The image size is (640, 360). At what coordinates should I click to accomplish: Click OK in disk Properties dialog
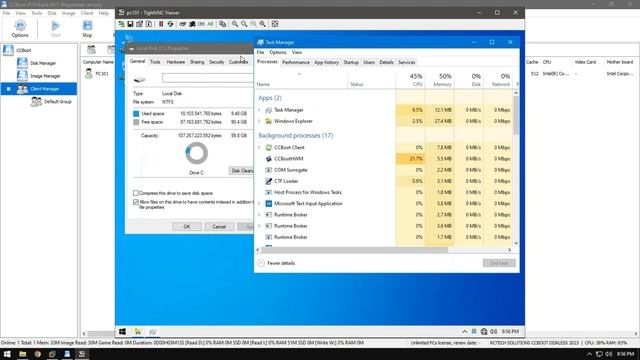tap(187, 227)
